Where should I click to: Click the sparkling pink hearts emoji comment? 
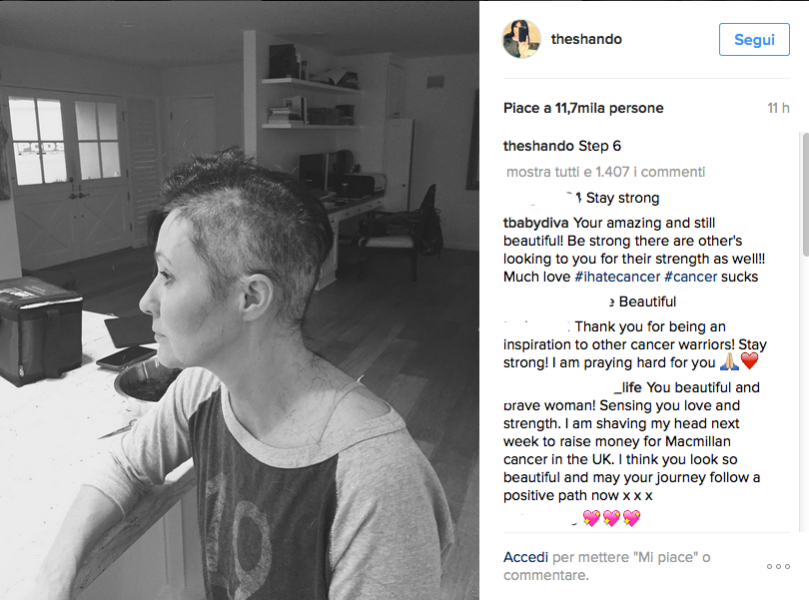[611, 517]
